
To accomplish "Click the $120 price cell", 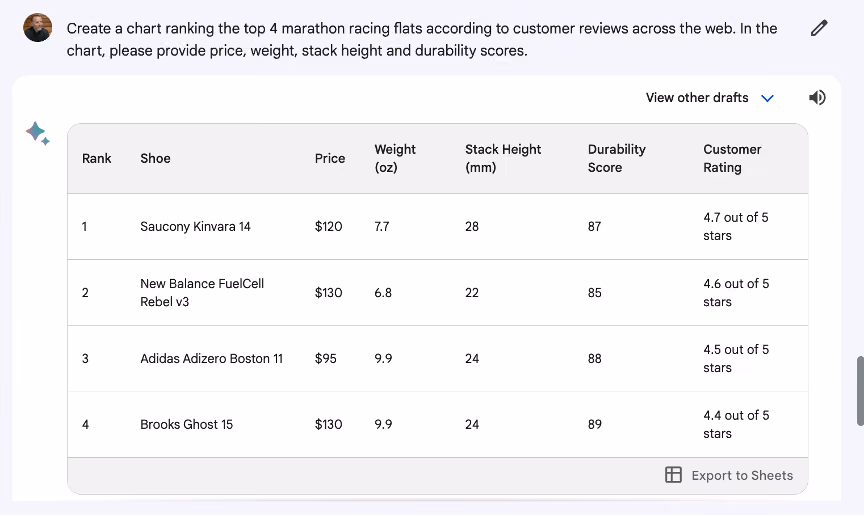I will coord(328,227).
